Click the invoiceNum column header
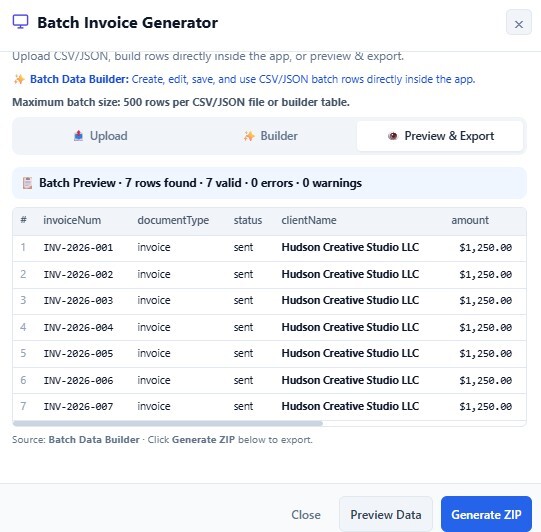Viewport: 541px width, 532px height. [72, 220]
